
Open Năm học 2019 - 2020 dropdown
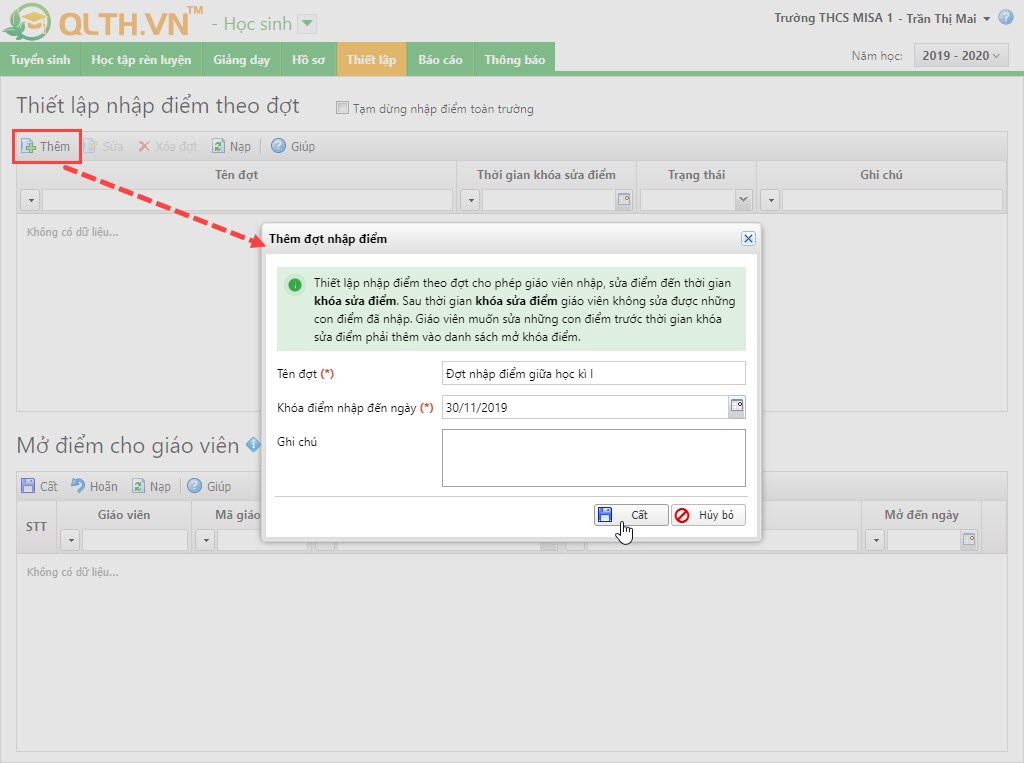pos(961,56)
